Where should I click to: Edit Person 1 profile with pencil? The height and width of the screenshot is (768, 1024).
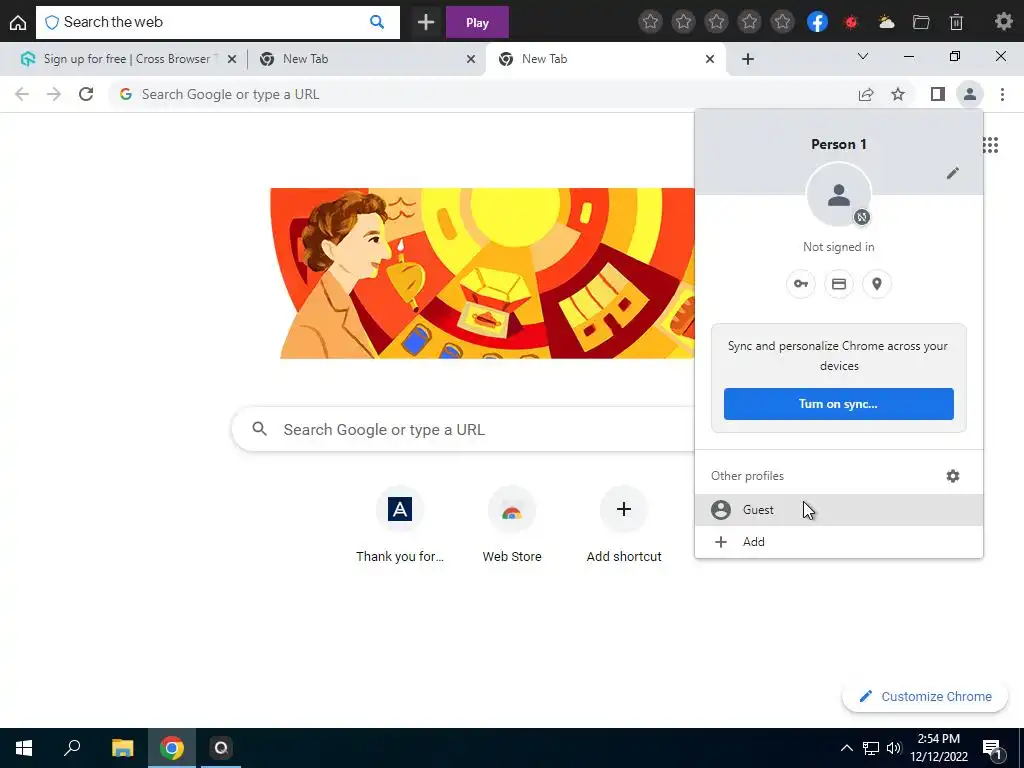pyautogui.click(x=953, y=173)
